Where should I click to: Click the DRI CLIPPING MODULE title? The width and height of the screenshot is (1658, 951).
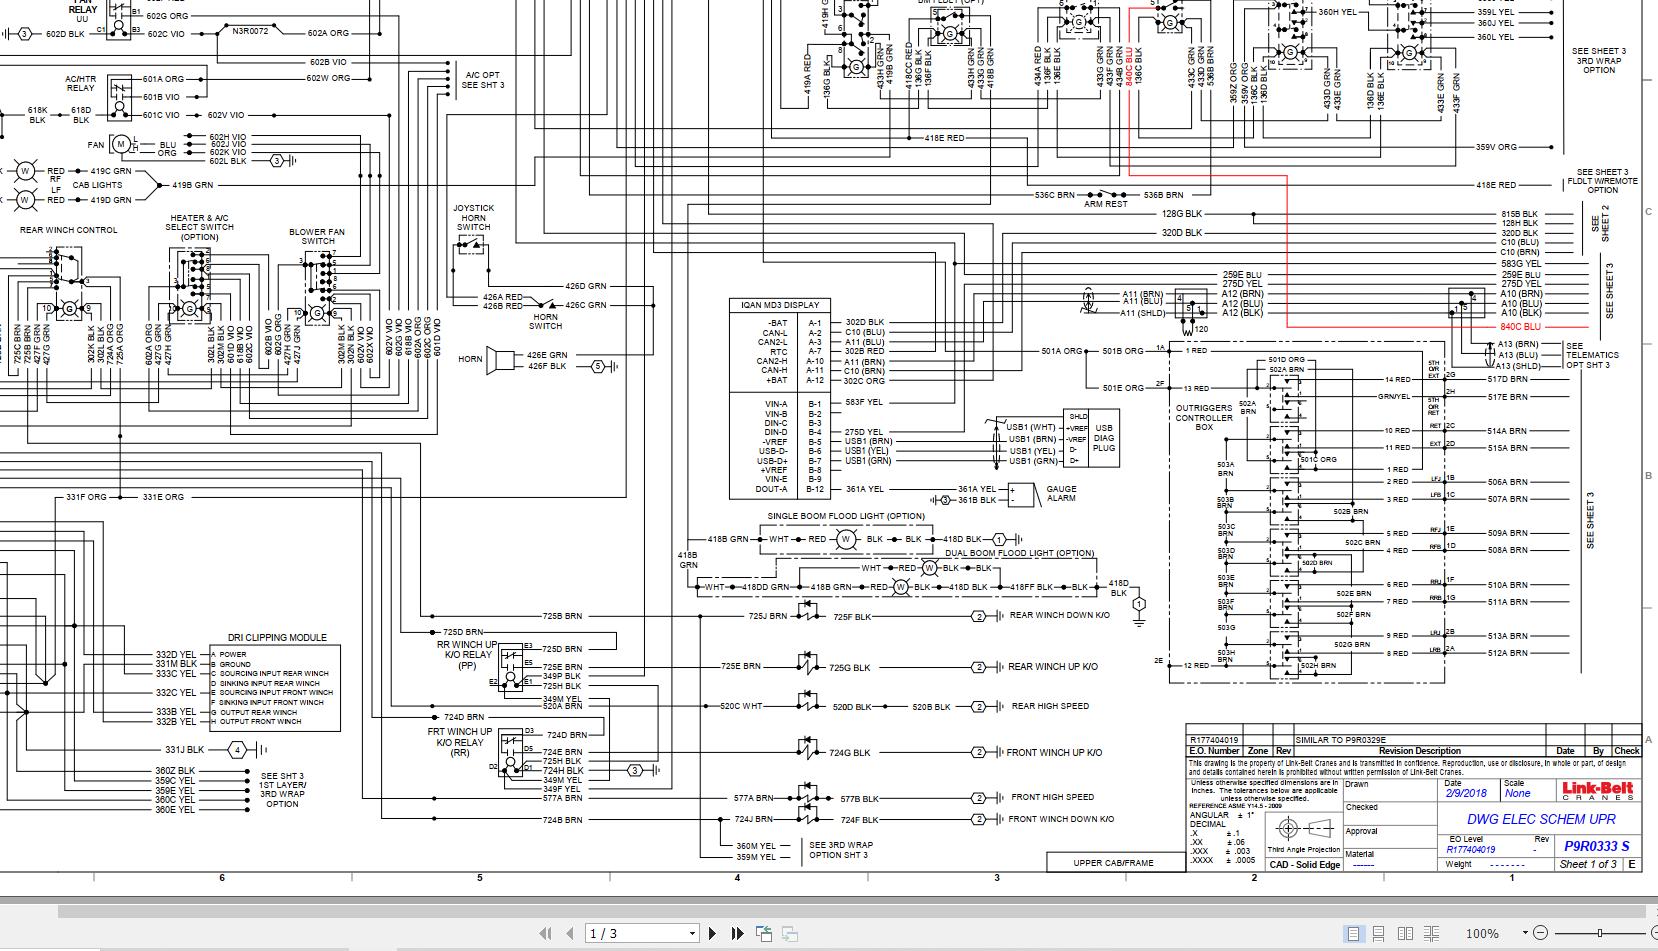tap(277, 637)
